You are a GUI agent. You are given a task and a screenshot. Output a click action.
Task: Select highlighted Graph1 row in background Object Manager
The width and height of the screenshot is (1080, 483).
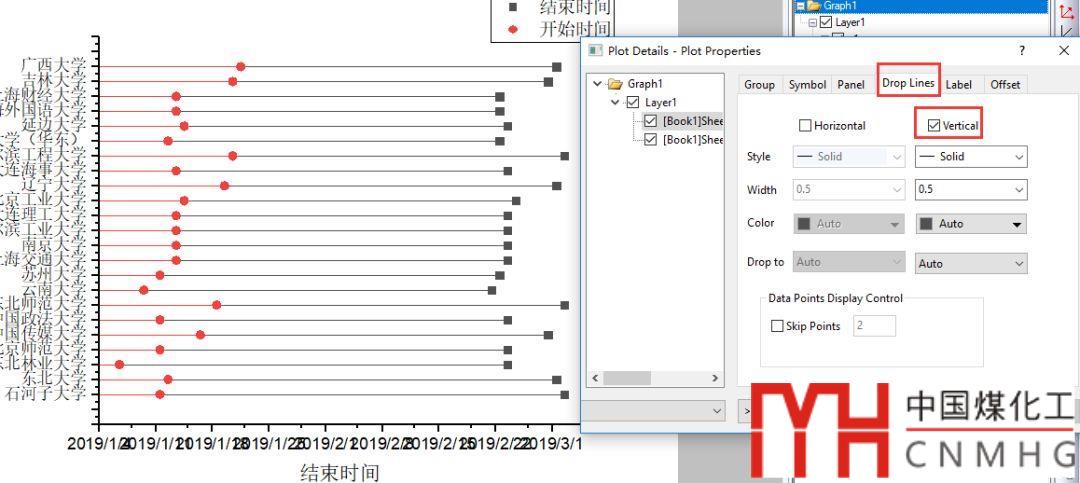[x=921, y=6]
